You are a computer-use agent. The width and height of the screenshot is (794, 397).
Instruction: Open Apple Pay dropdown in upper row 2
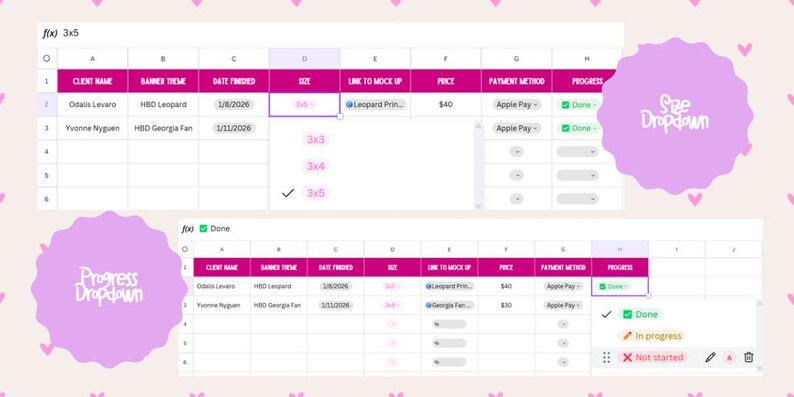coord(517,105)
